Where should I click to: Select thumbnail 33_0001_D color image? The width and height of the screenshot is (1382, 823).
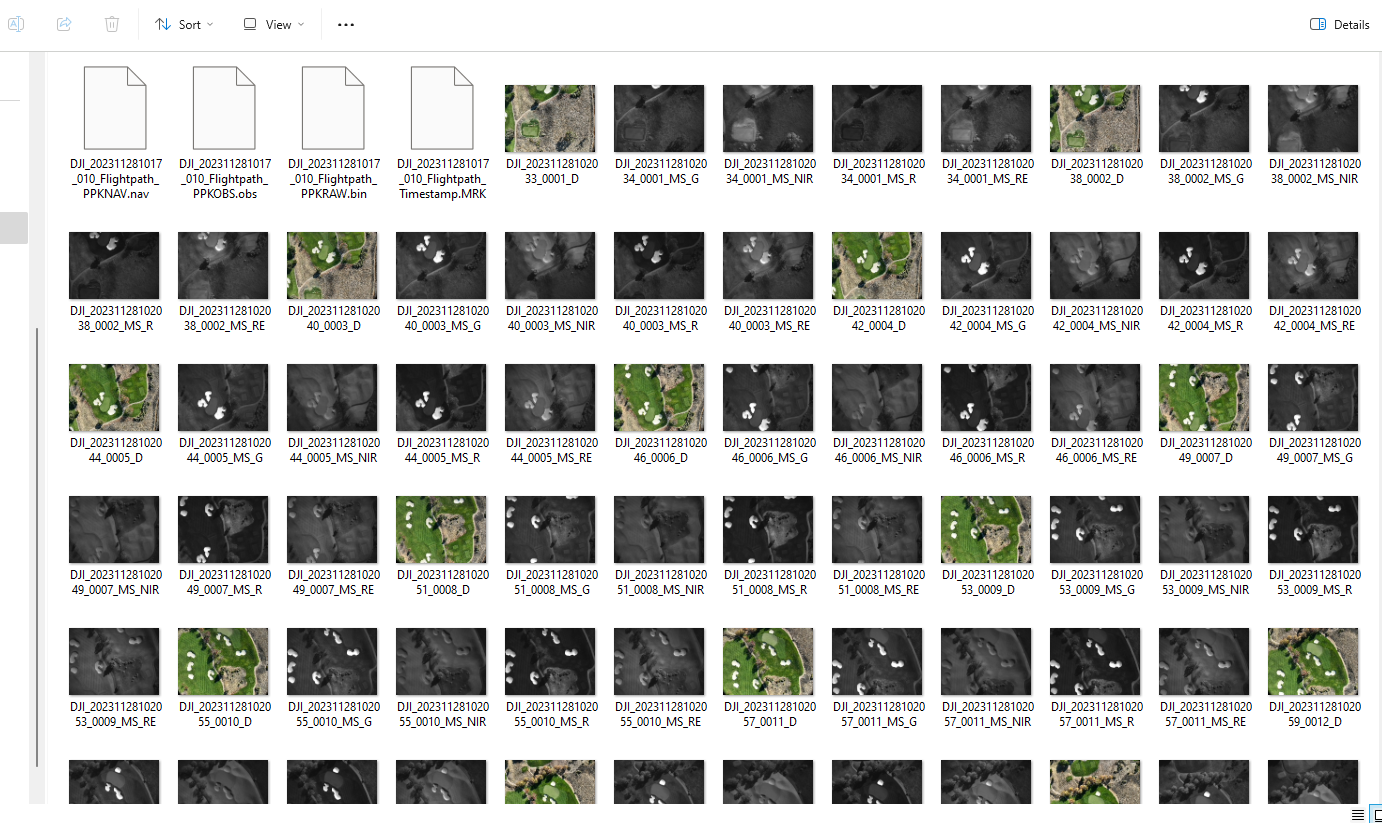550,119
